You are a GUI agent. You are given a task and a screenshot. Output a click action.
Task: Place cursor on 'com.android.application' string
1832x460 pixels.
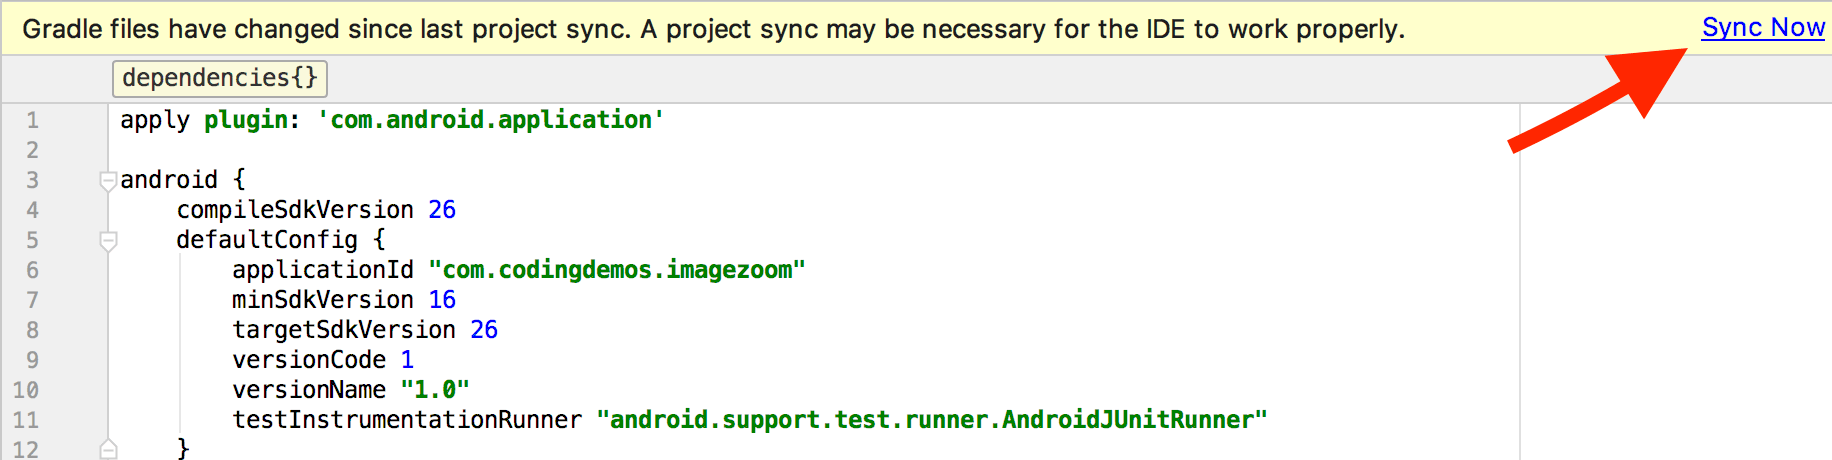[490, 120]
